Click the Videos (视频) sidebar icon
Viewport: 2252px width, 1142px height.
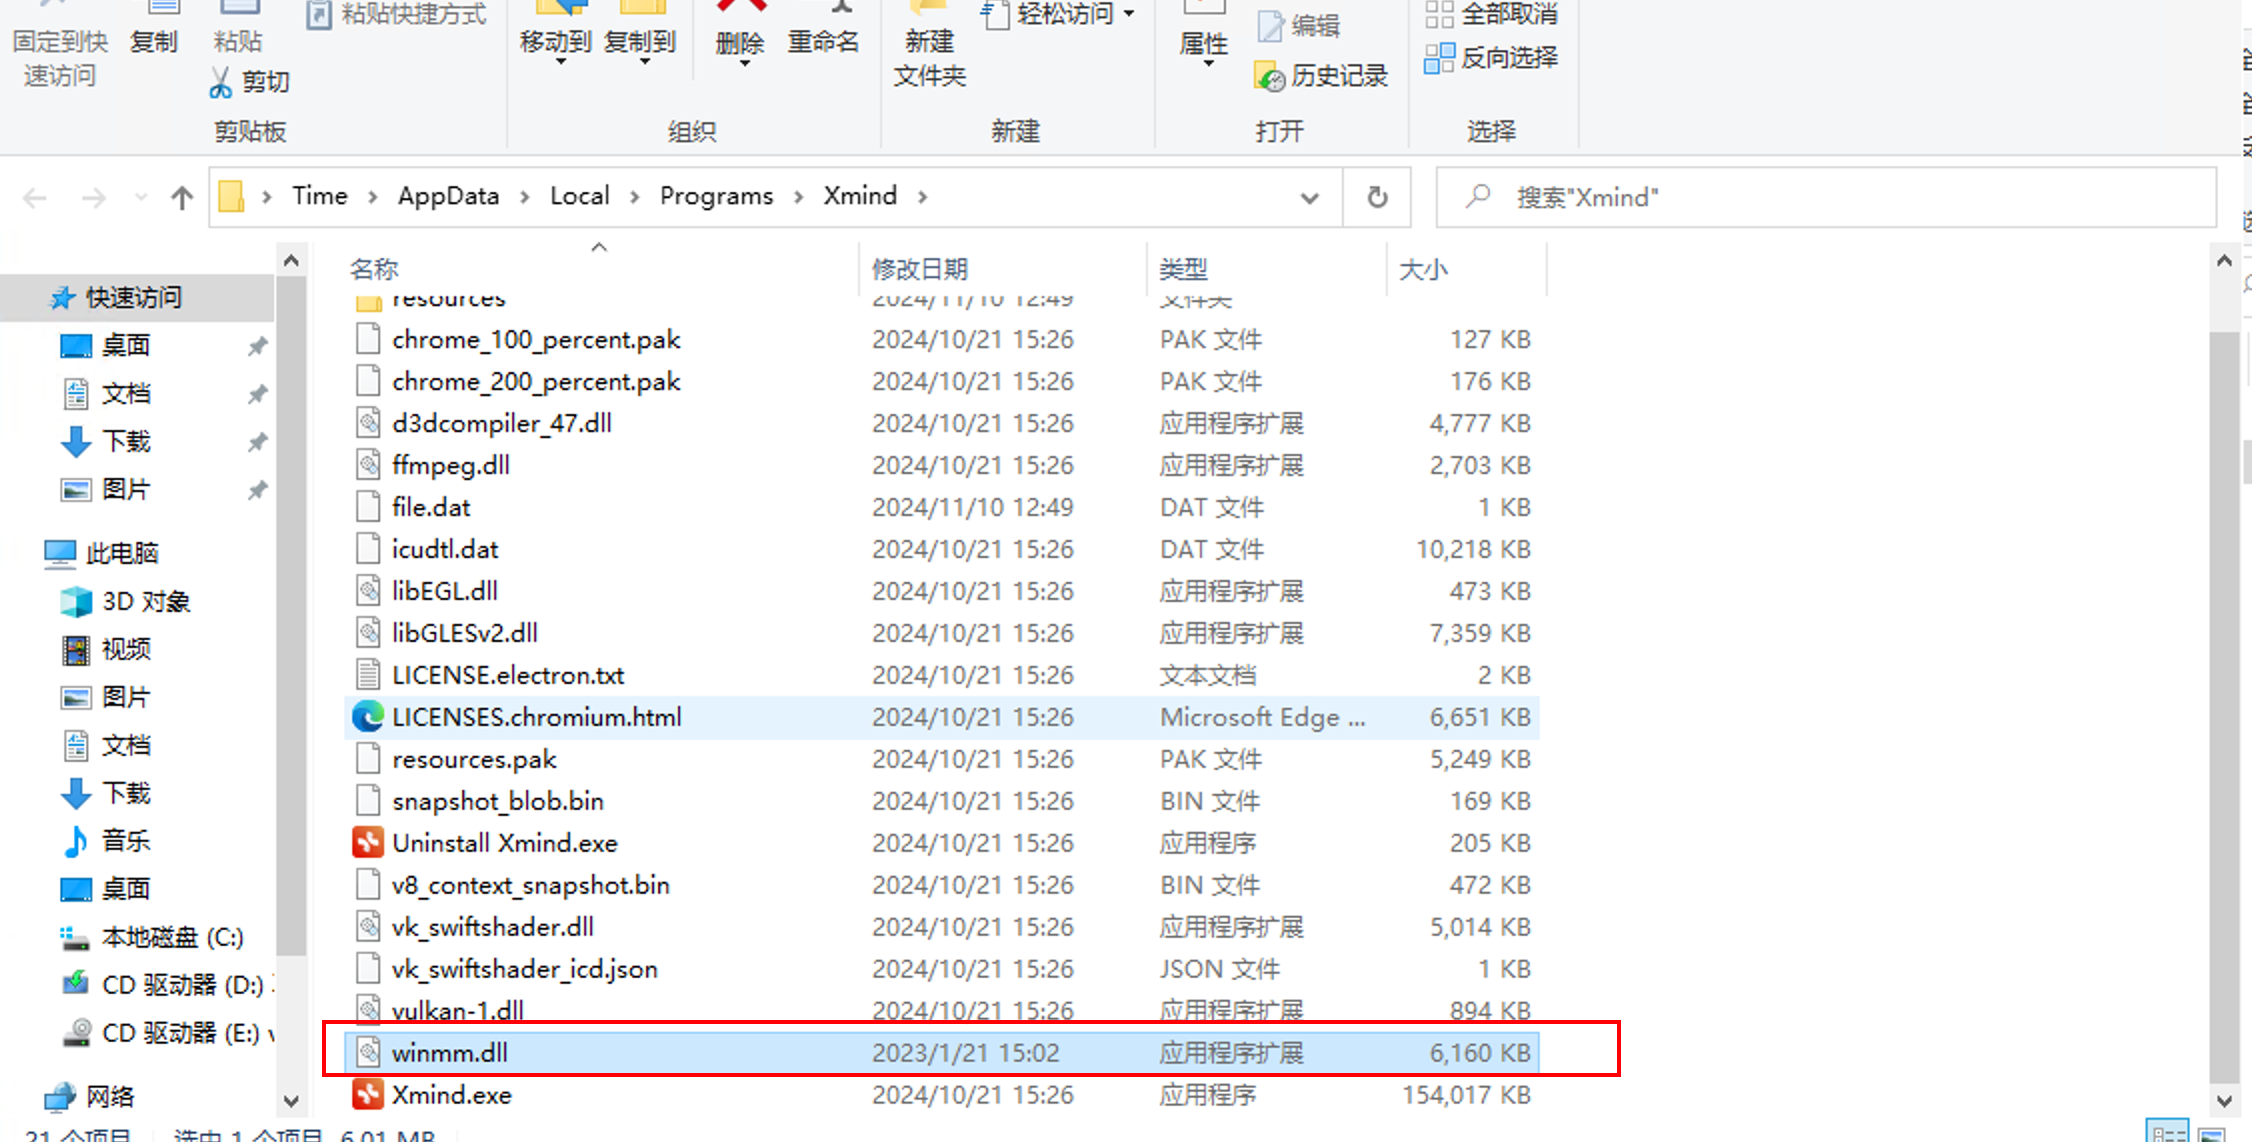(x=76, y=649)
